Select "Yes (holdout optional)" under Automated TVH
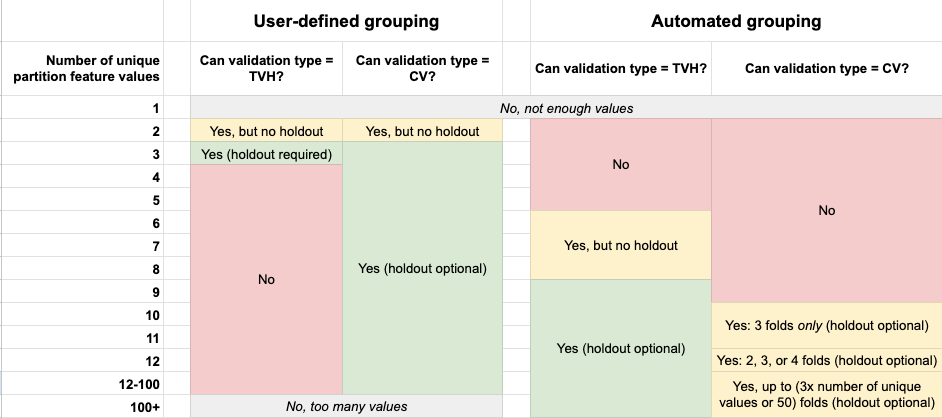Image resolution: width=942 pixels, height=418 pixels. coord(620,348)
